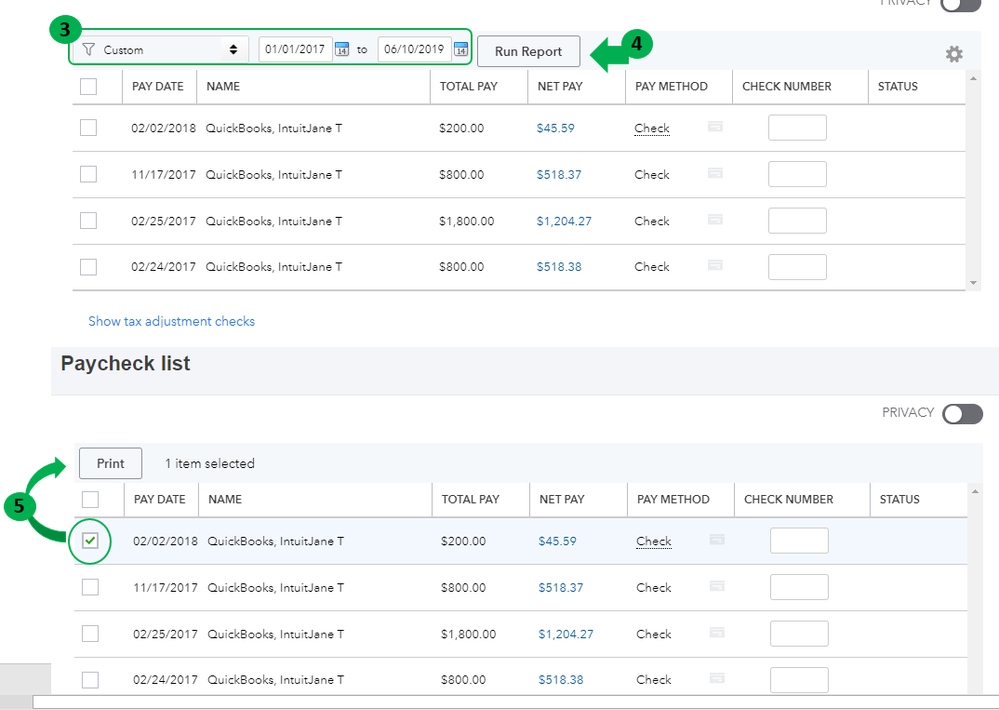Screen dimensions: 999x710
Task: Toggle the PRIVACY switch below Paycheck list
Action: click(962, 413)
